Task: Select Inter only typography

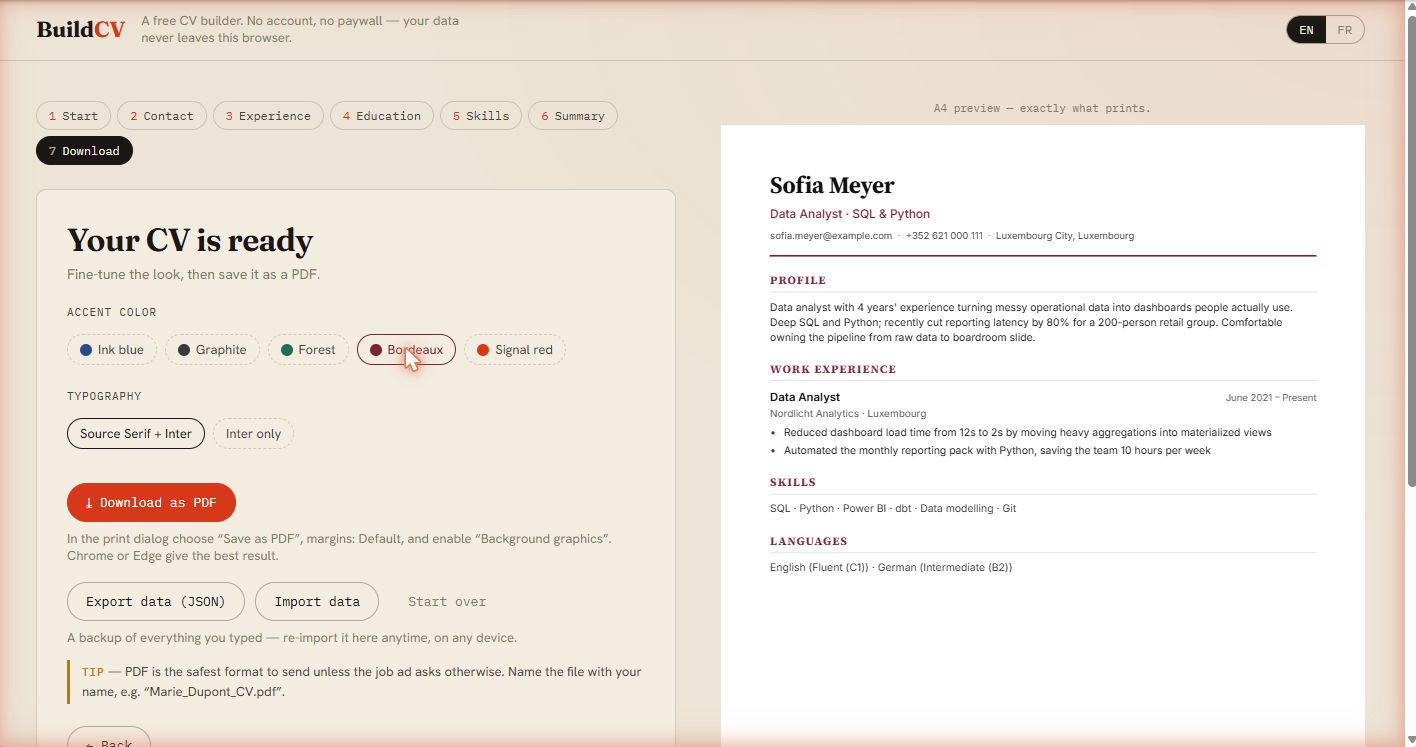Action: pyautogui.click(x=253, y=434)
